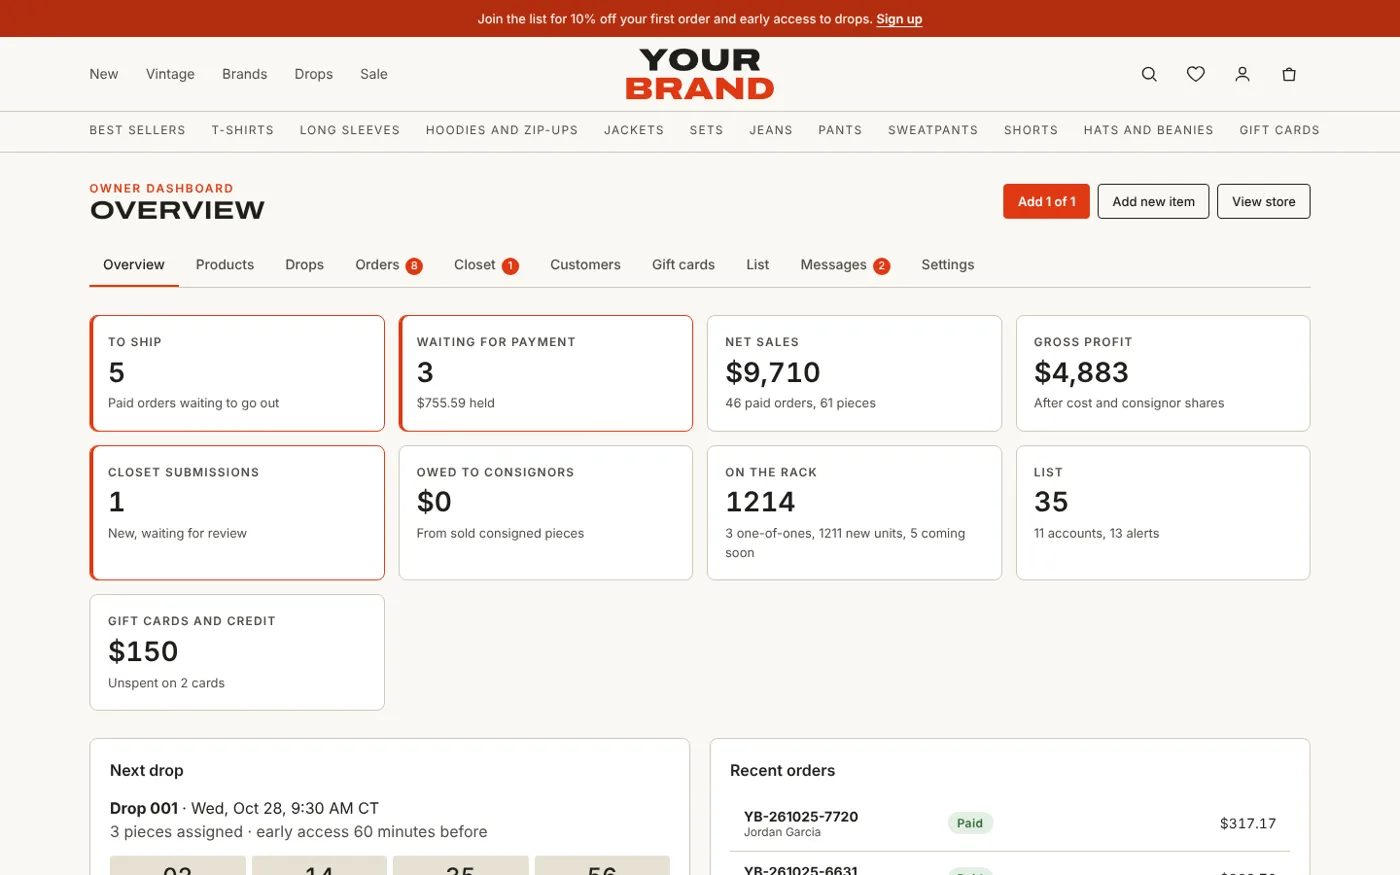This screenshot has width=1400, height=875.
Task: Select the Customers tab
Action: (x=585, y=265)
